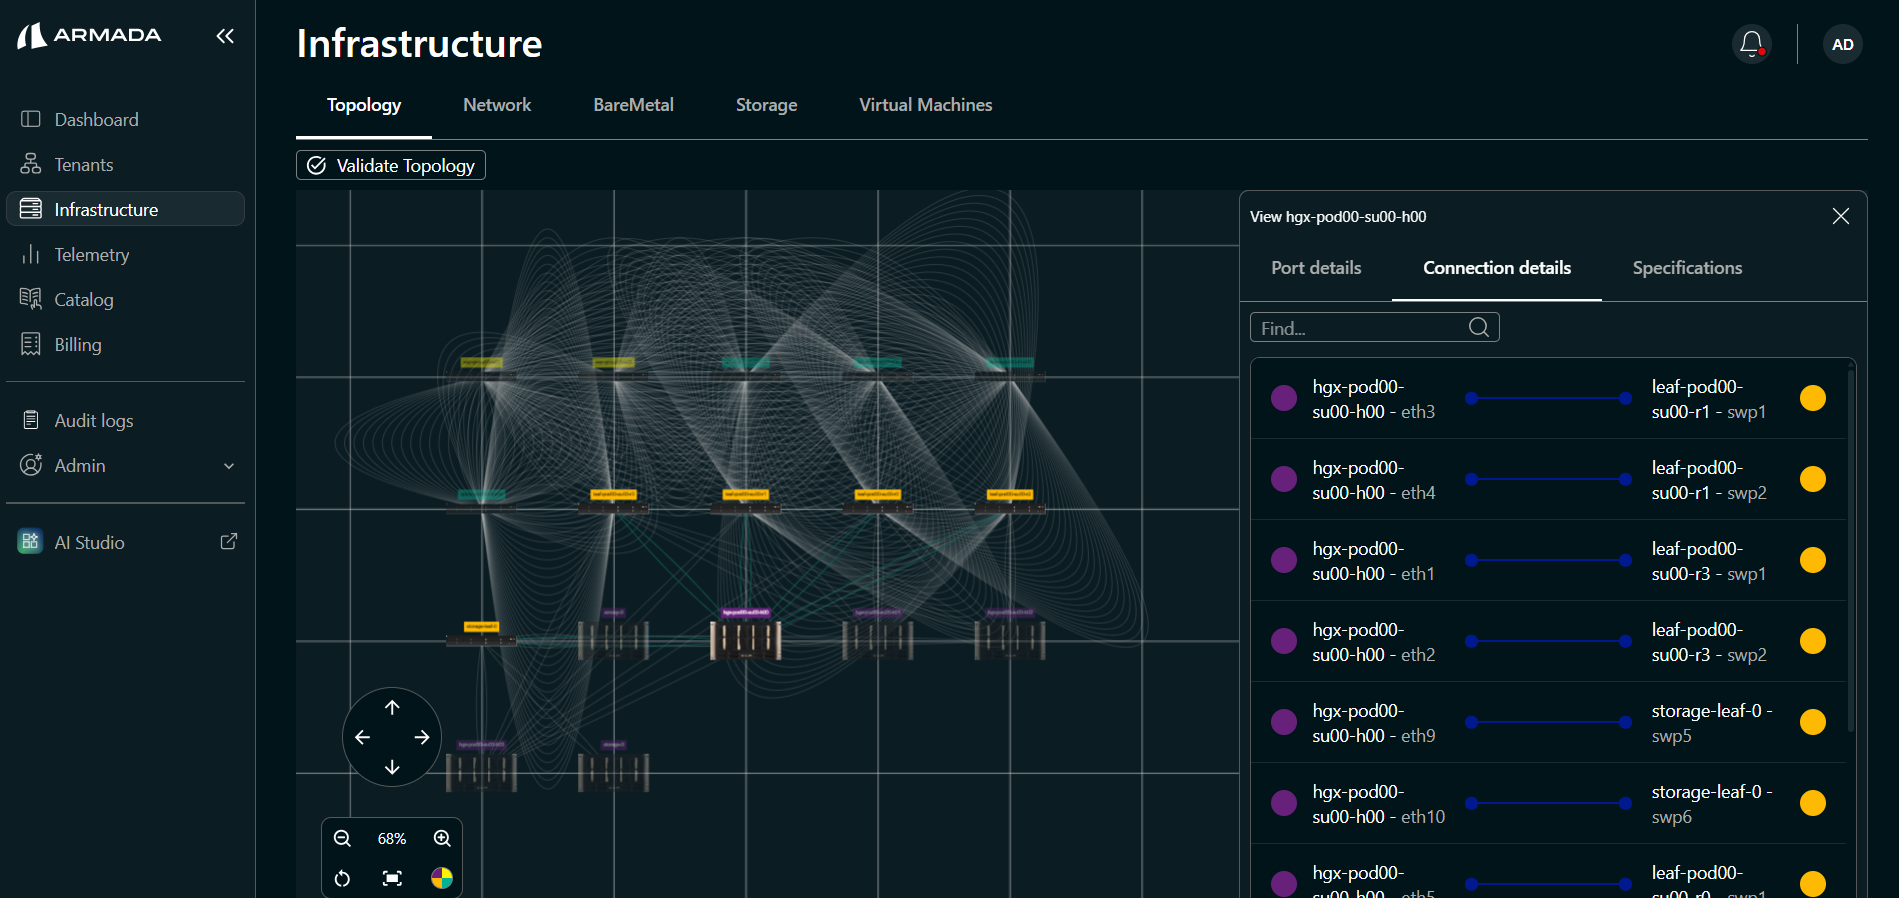1899x898 pixels.
Task: Zoom out of the topology canvas
Action: coord(342,838)
